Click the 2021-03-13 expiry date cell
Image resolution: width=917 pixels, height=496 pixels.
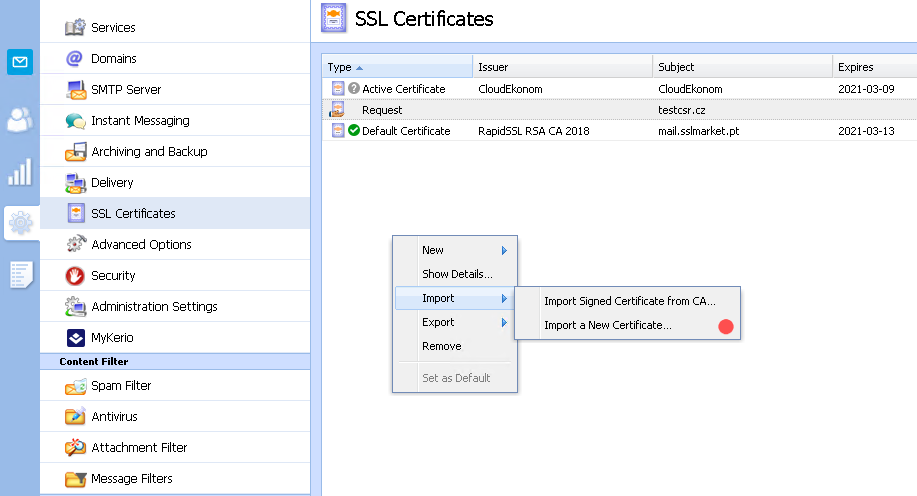pyautogui.click(x=866, y=131)
